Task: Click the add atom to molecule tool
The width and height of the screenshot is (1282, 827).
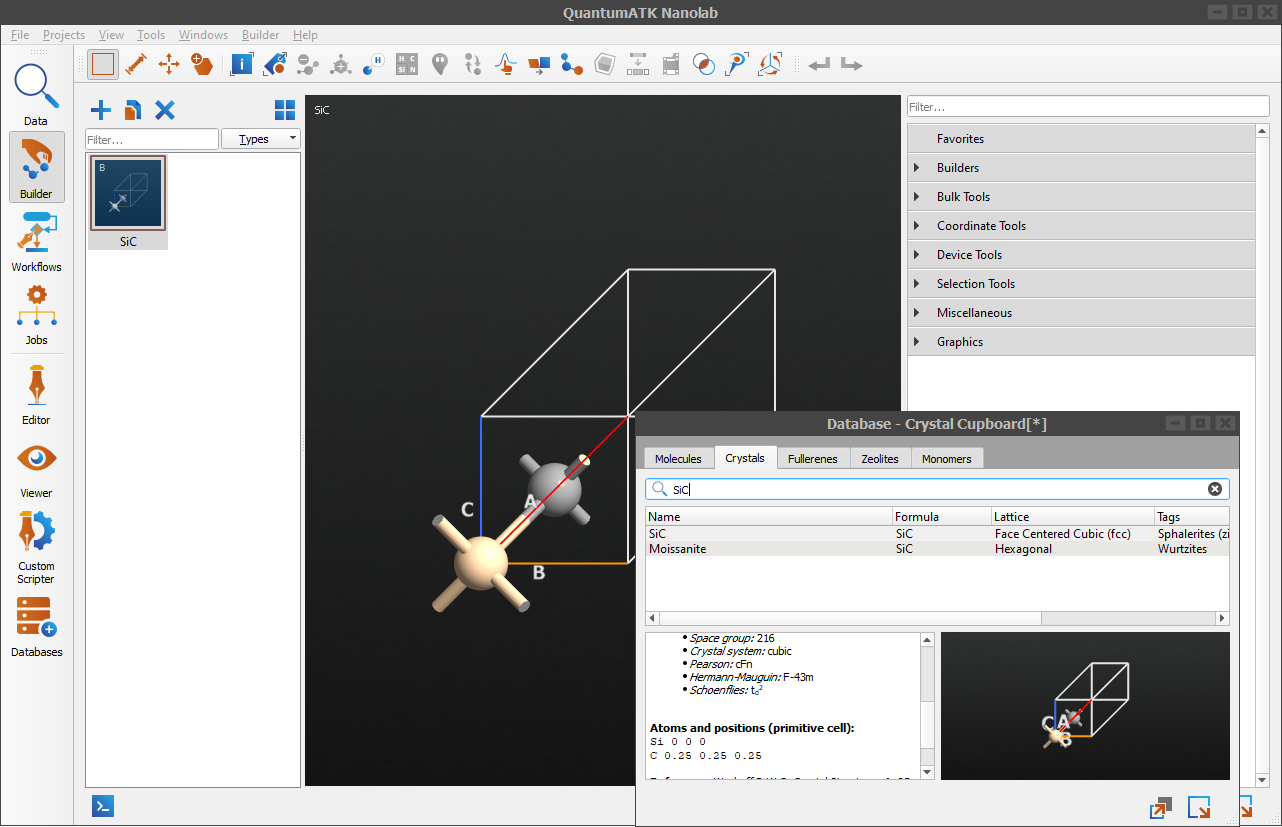Action: point(341,64)
